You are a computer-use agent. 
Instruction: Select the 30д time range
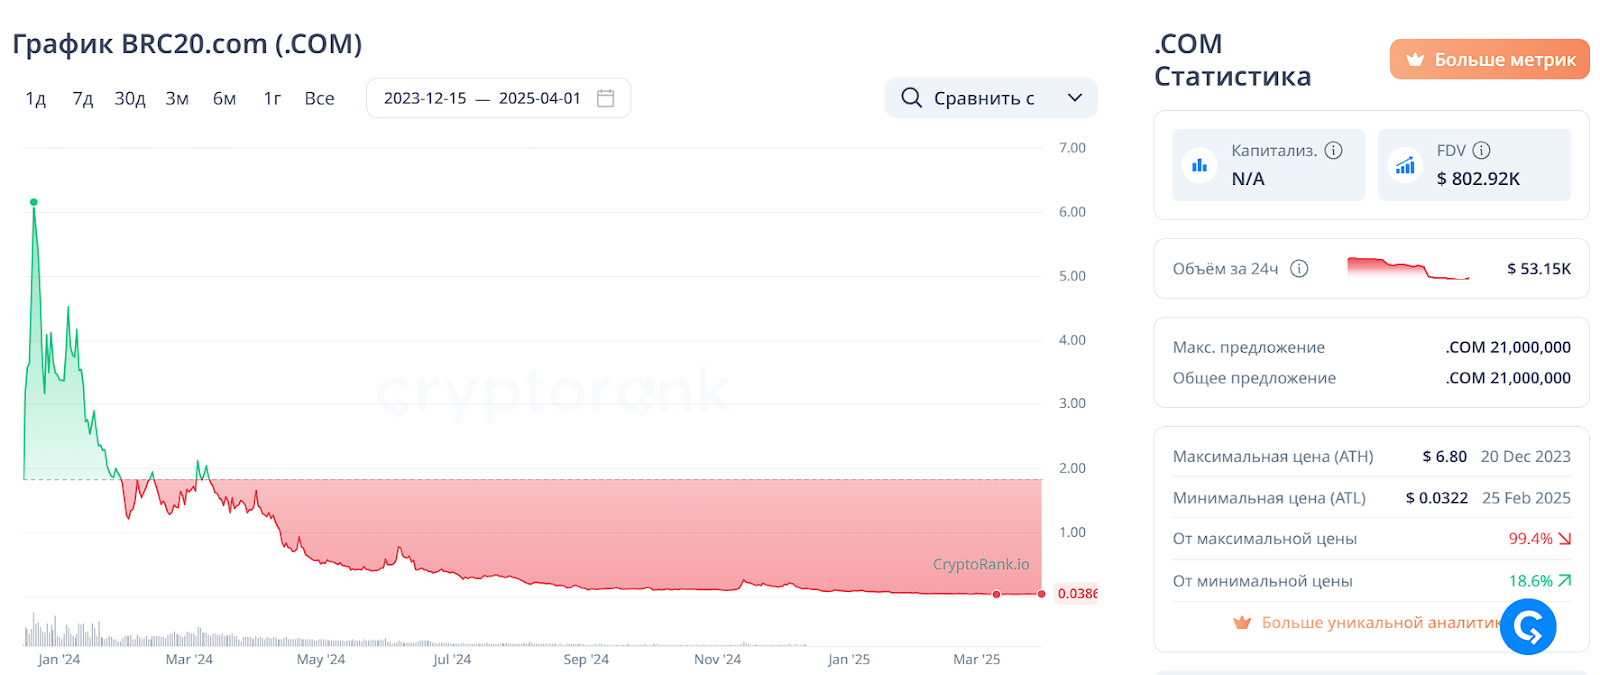[130, 98]
